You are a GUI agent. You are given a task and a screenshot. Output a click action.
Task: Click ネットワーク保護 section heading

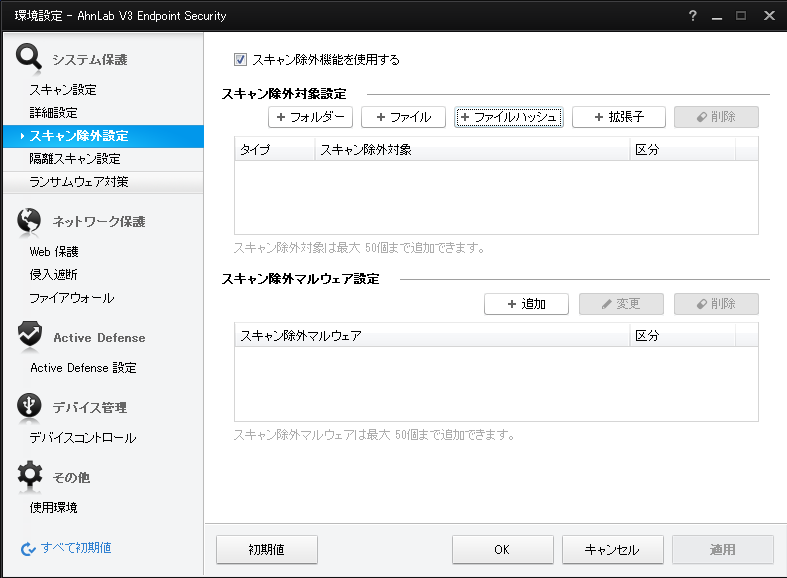(x=99, y=221)
